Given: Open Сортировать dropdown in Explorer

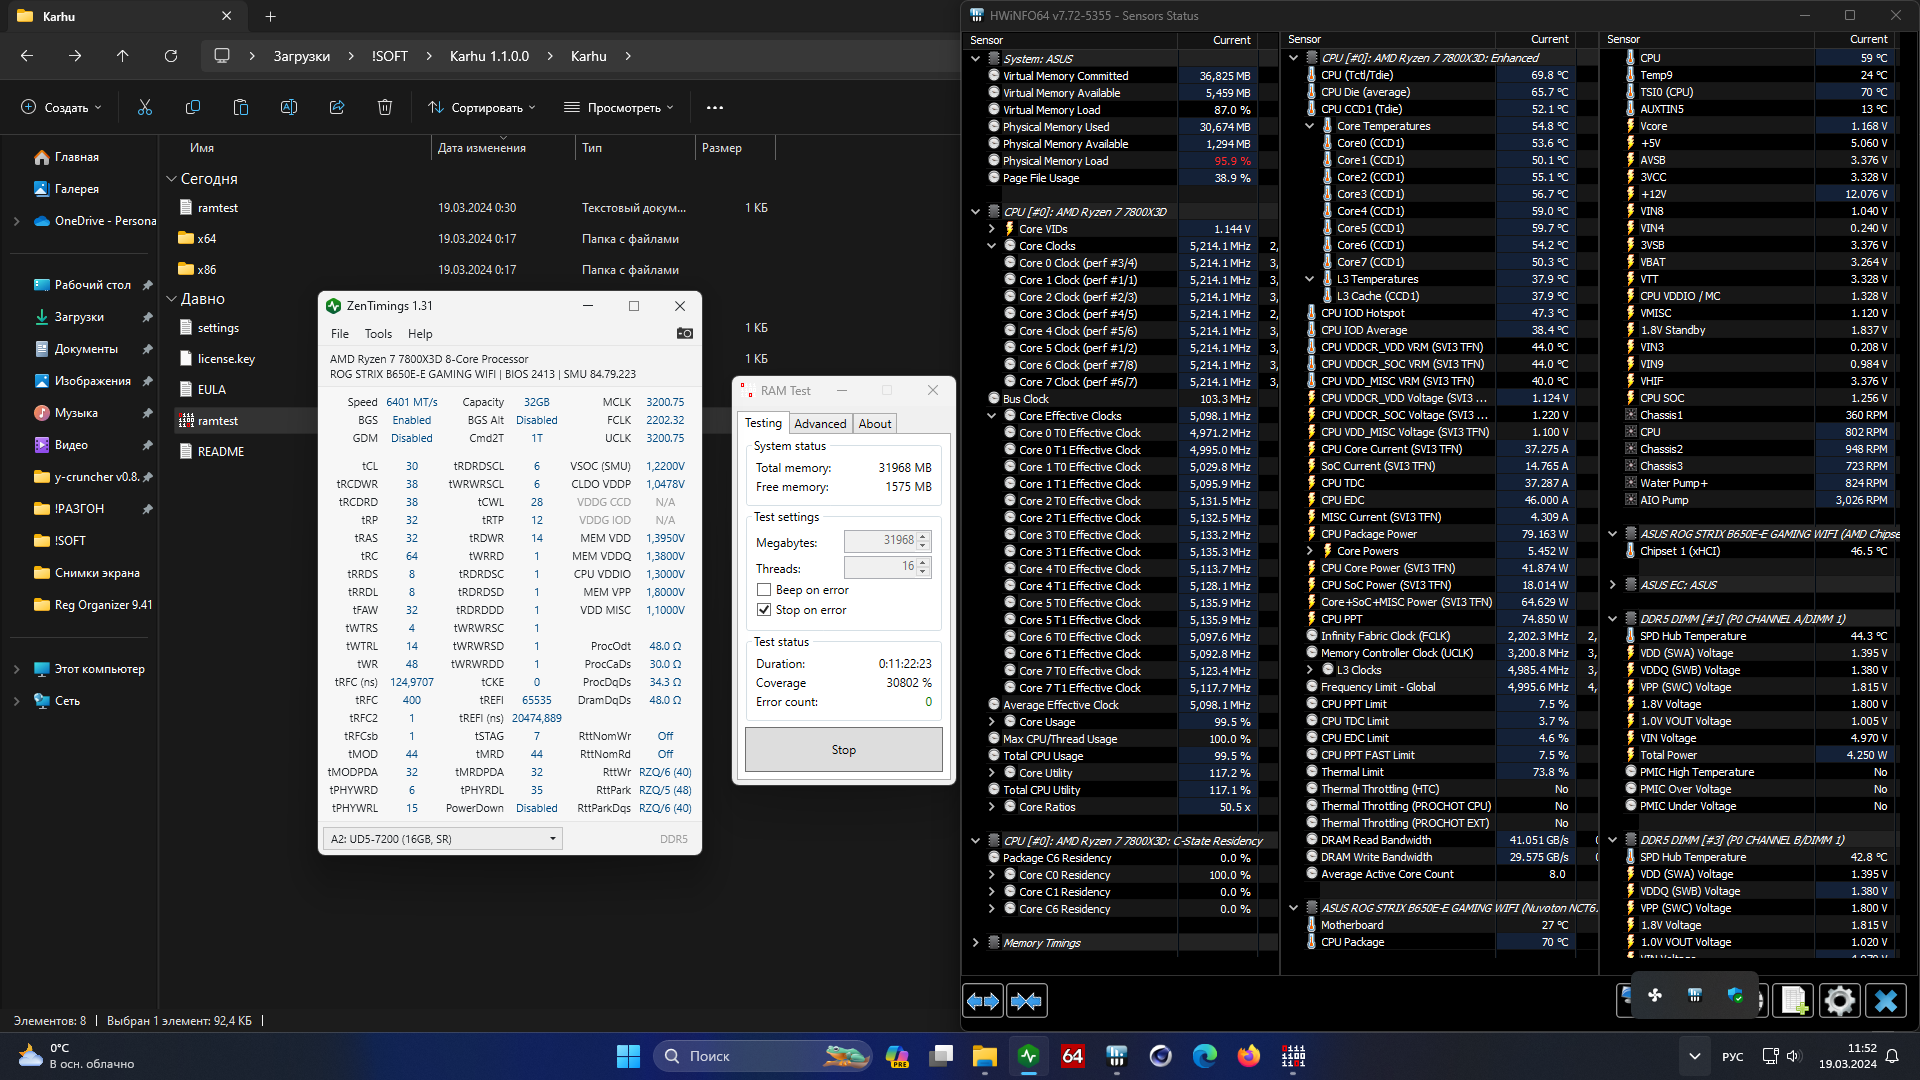Looking at the screenshot, I should [482, 108].
